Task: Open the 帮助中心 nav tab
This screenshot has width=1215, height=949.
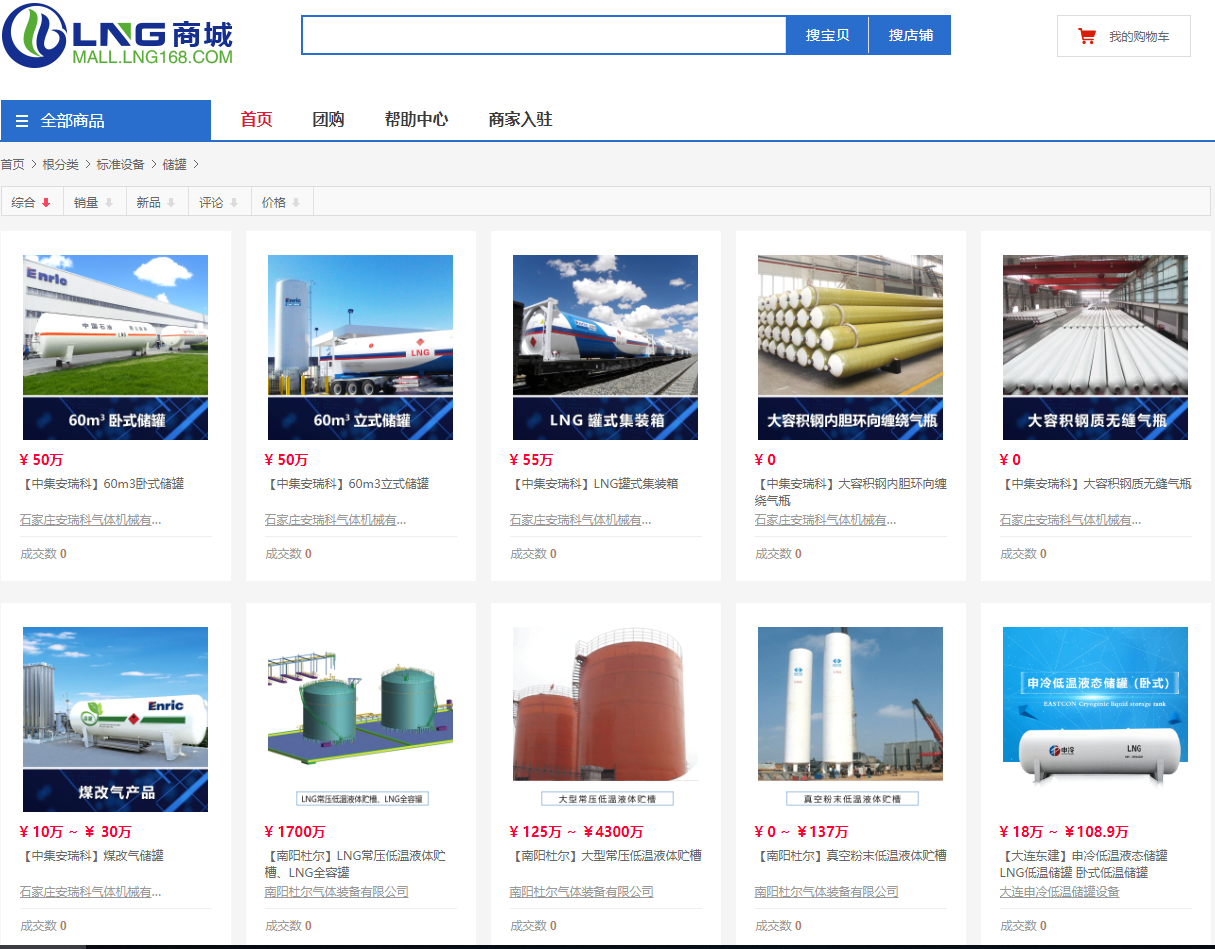Action: pos(416,120)
